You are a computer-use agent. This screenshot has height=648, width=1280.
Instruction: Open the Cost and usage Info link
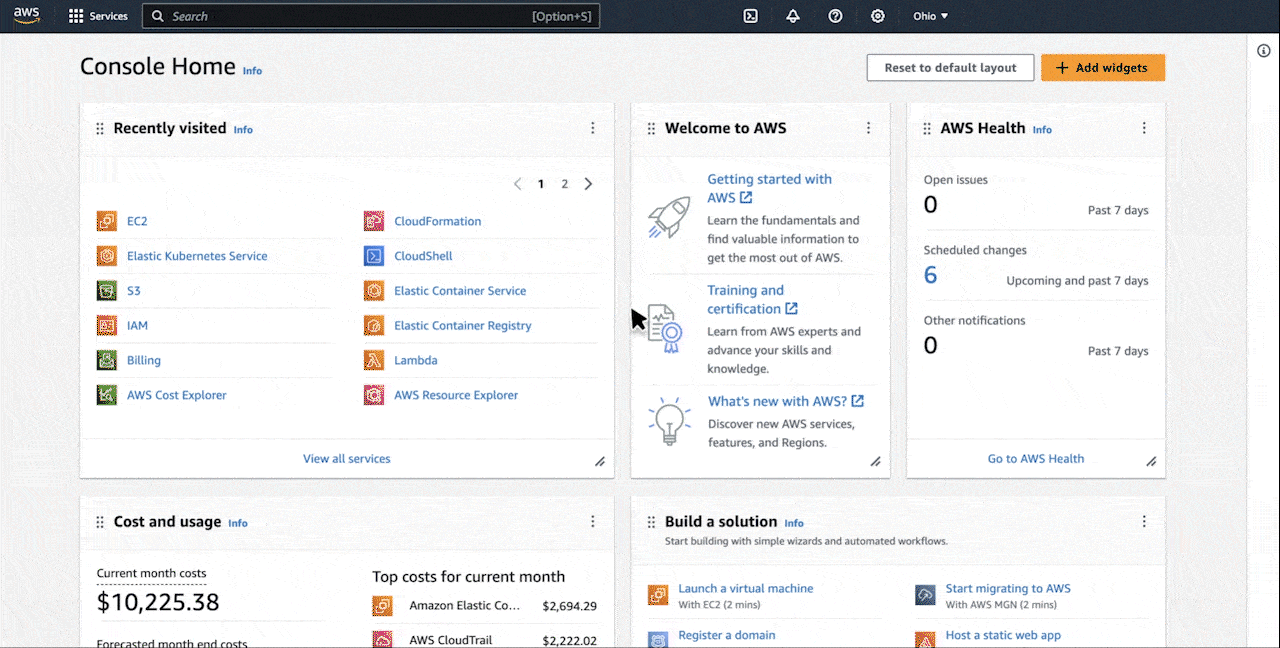[x=238, y=523]
